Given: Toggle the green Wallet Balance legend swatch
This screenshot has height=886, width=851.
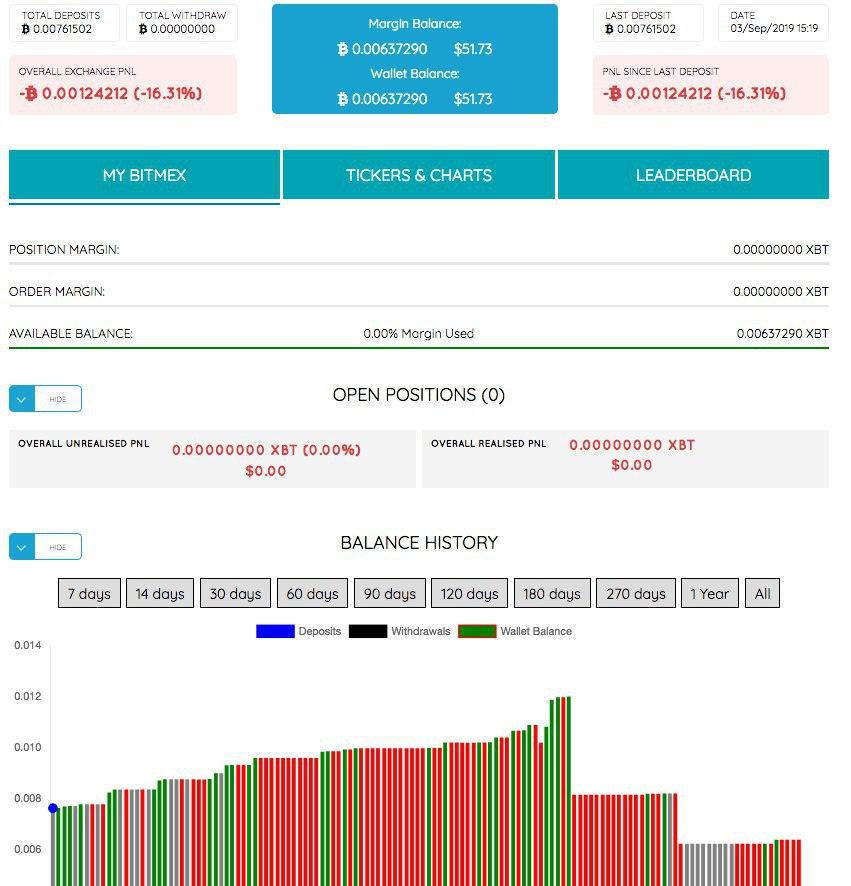Looking at the screenshot, I should [477, 631].
